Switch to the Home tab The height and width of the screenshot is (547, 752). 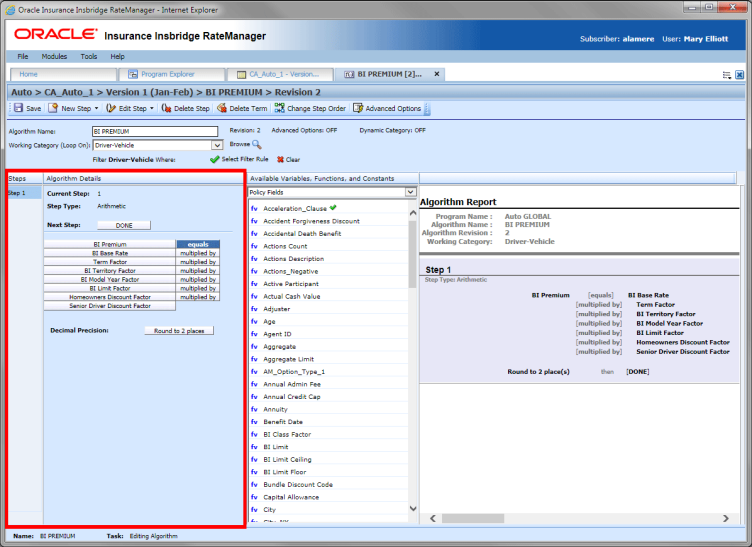63,74
